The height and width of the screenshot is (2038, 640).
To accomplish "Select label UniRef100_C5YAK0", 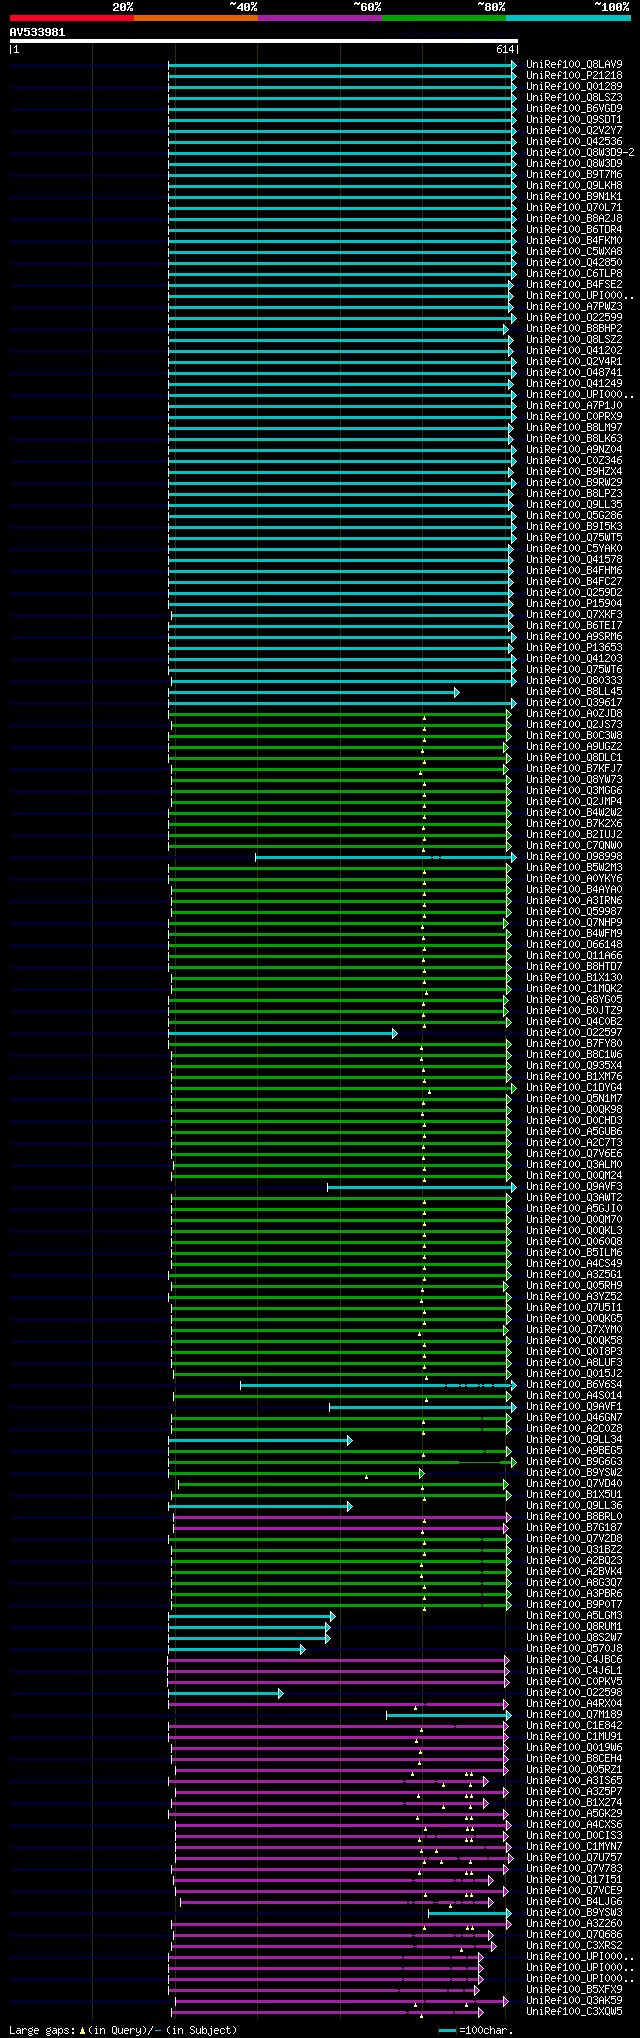I will coord(574,548).
